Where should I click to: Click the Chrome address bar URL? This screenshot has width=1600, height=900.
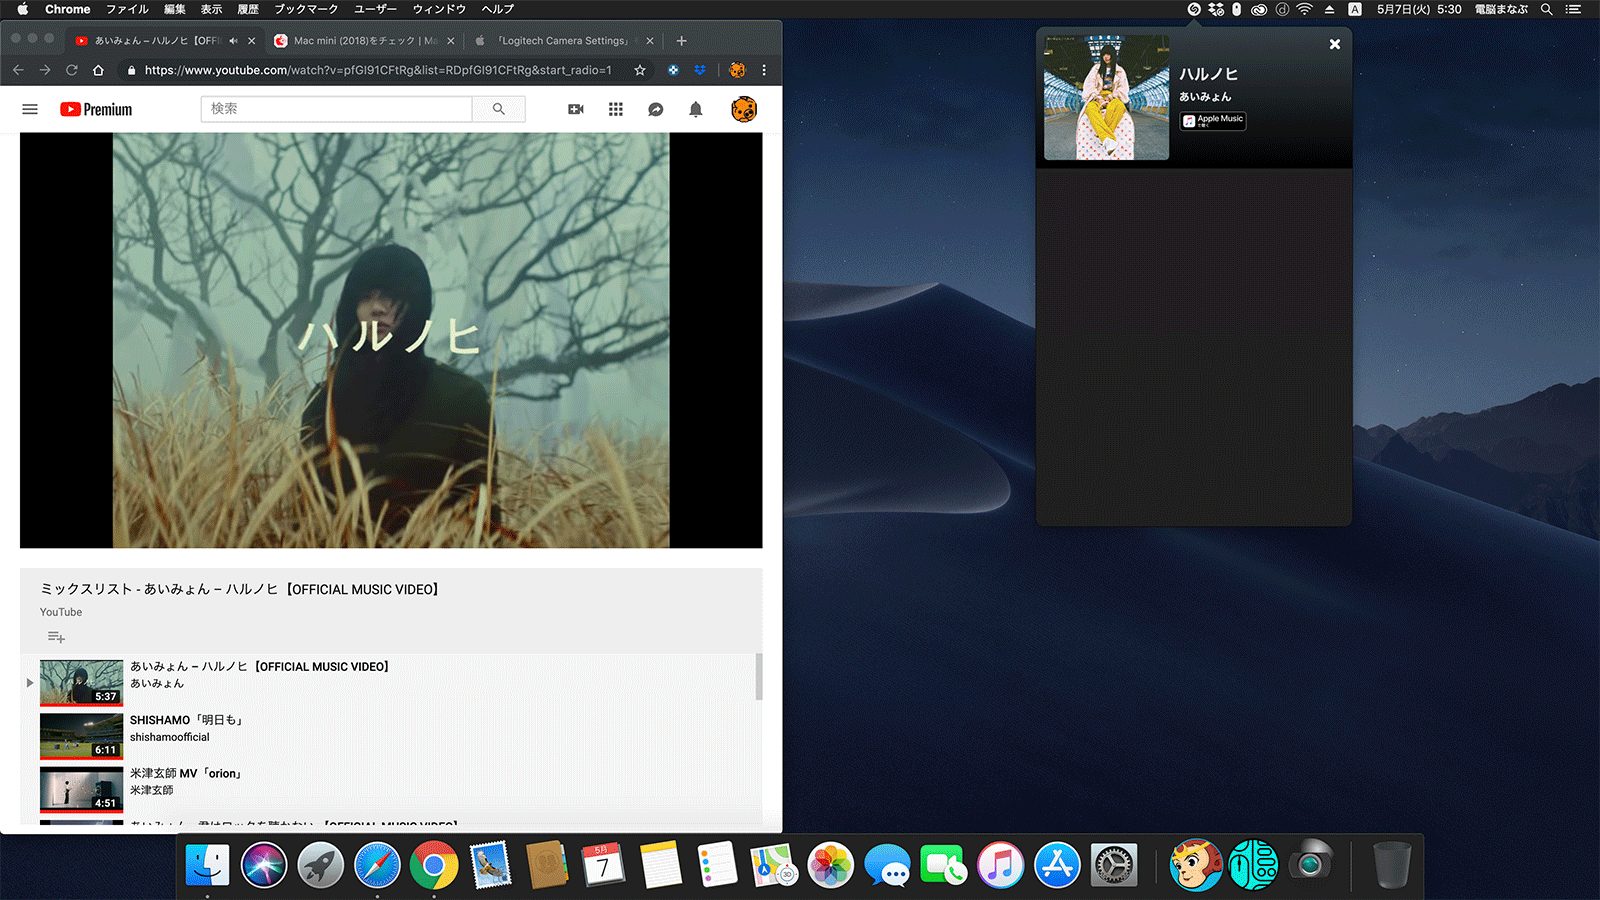pos(378,70)
